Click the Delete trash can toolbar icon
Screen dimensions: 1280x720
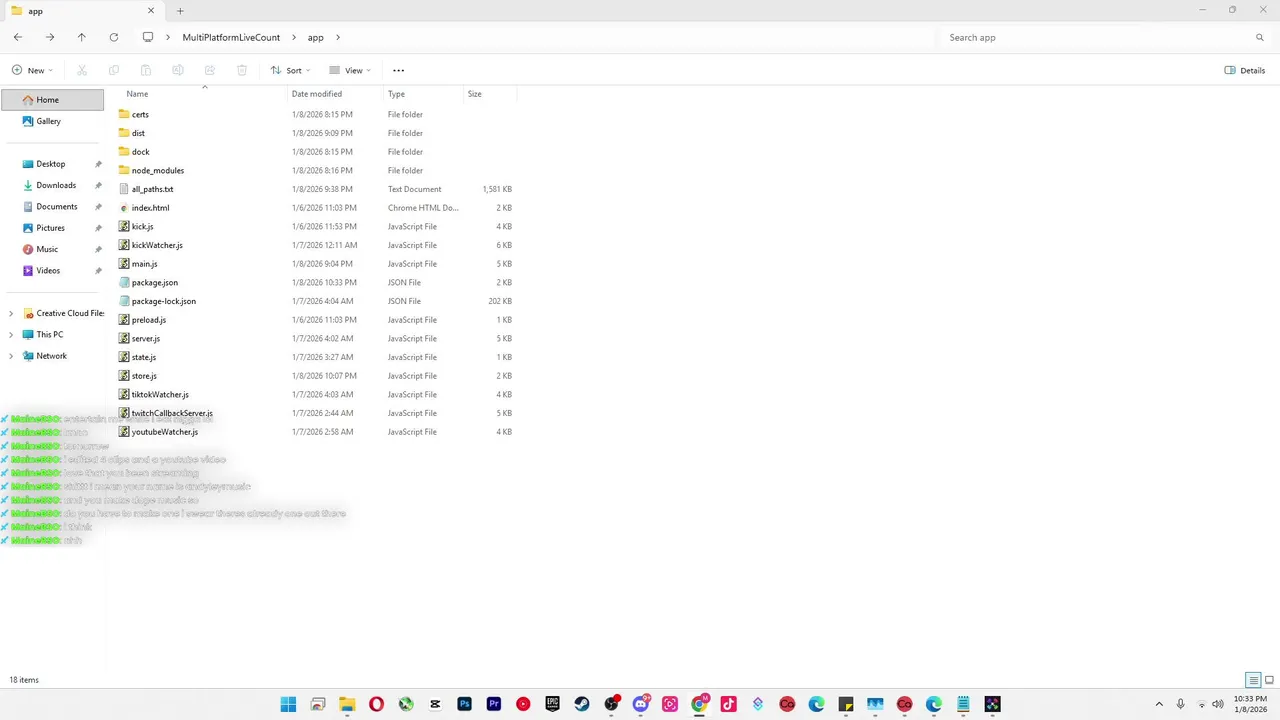(242, 71)
